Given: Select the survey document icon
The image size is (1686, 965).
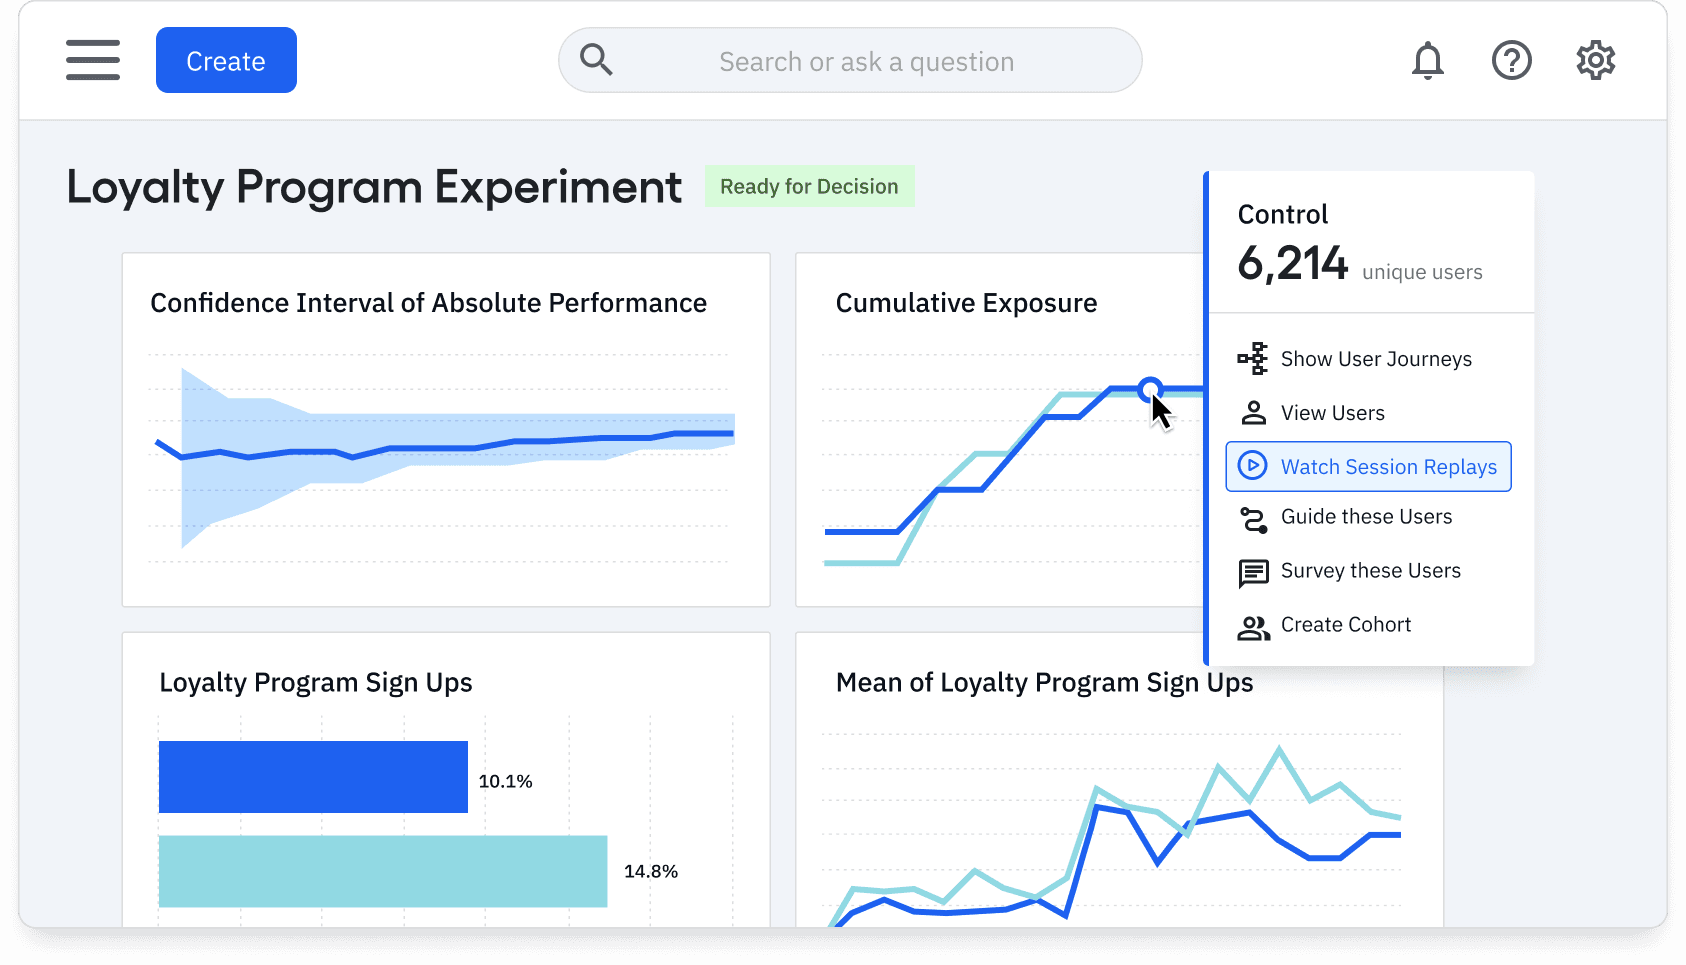Looking at the screenshot, I should tap(1253, 571).
